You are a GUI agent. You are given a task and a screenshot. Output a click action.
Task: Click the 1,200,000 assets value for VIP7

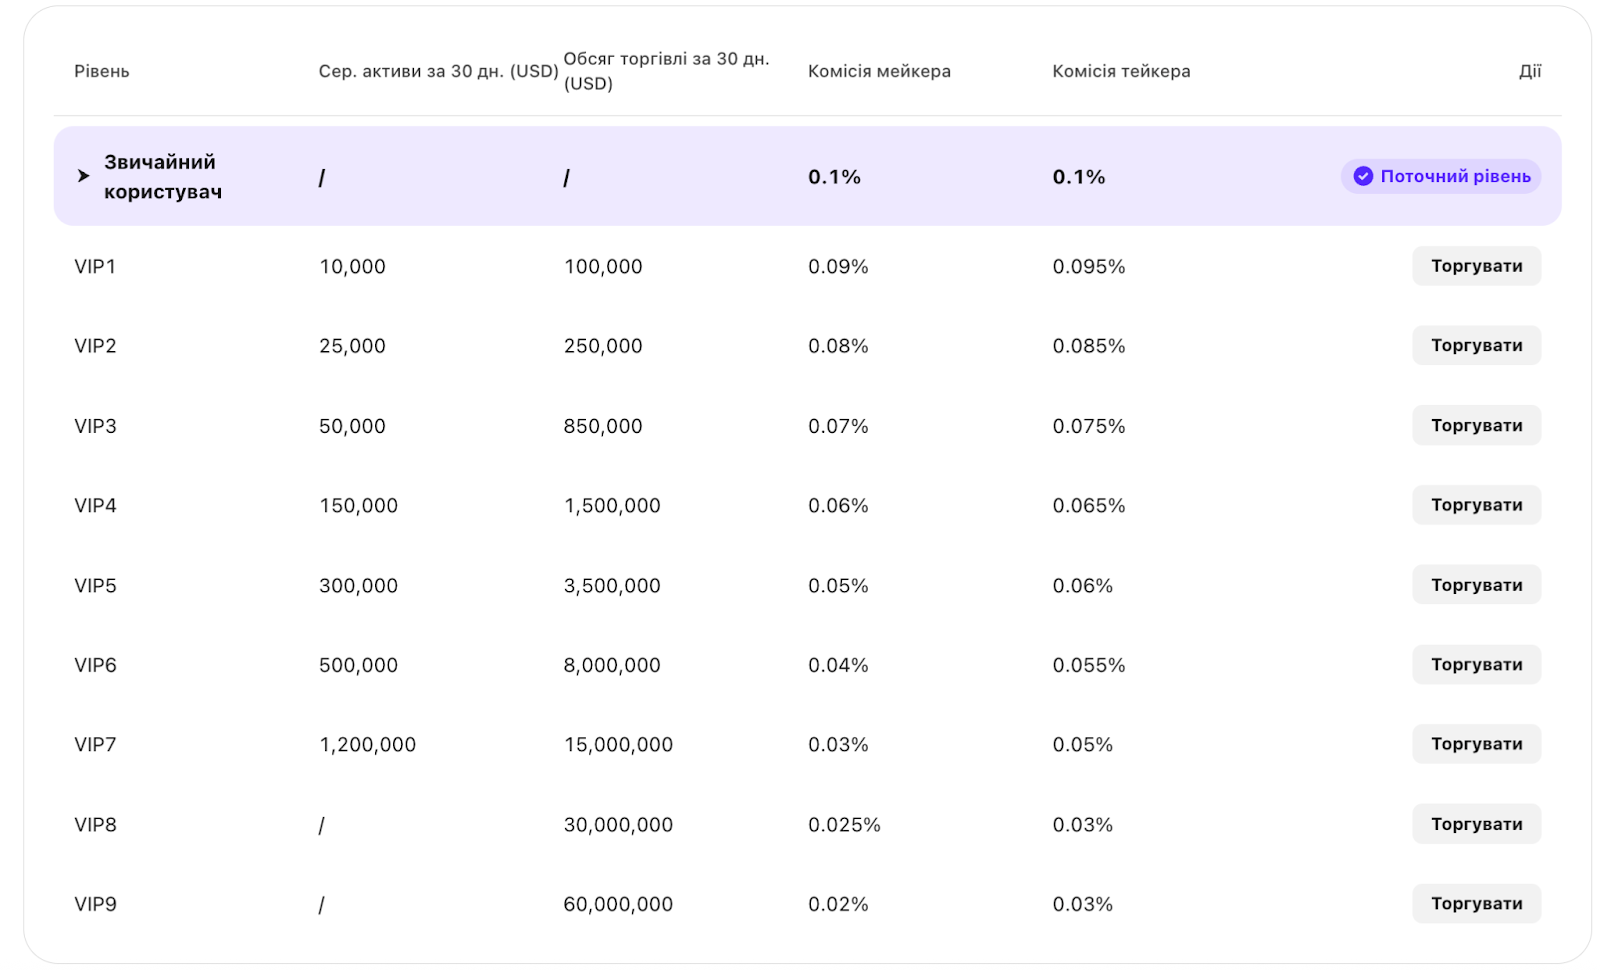pyautogui.click(x=367, y=745)
